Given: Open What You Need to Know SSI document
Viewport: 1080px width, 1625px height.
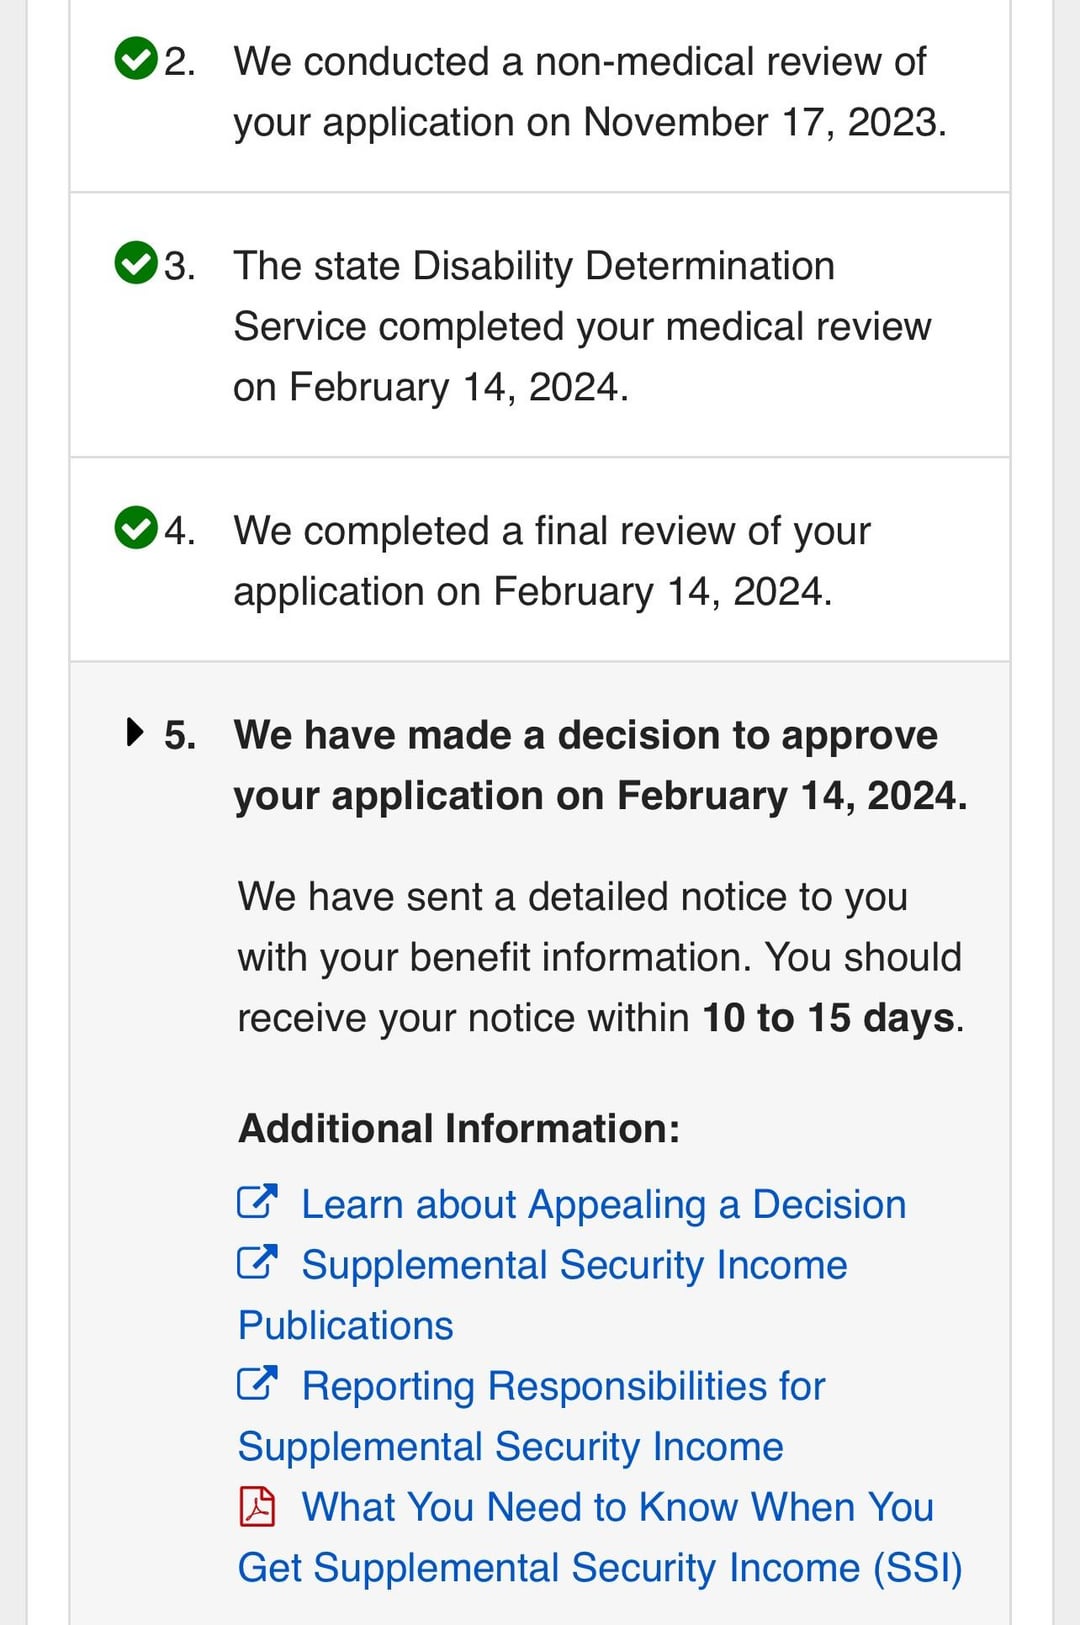Looking at the screenshot, I should tap(617, 1508).
